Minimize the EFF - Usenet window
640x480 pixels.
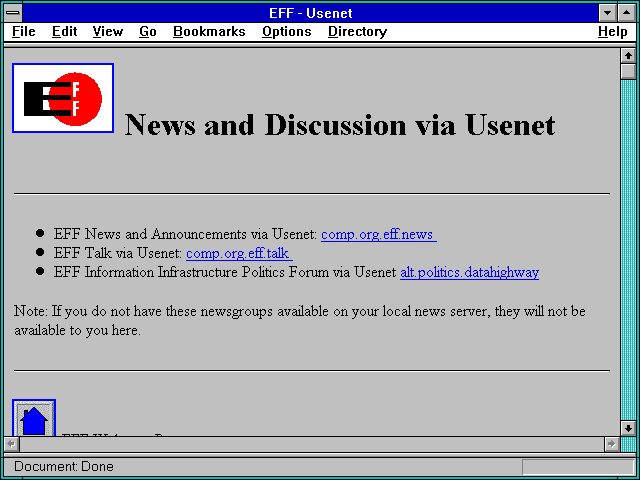607,13
